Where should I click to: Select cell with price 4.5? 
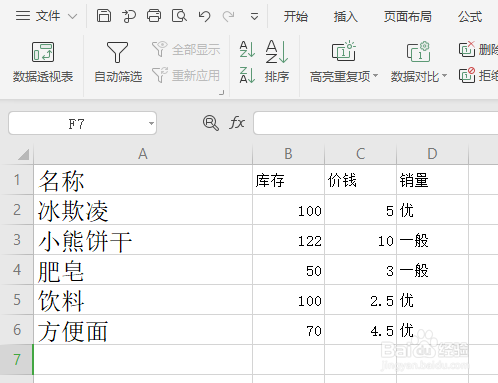click(x=360, y=330)
